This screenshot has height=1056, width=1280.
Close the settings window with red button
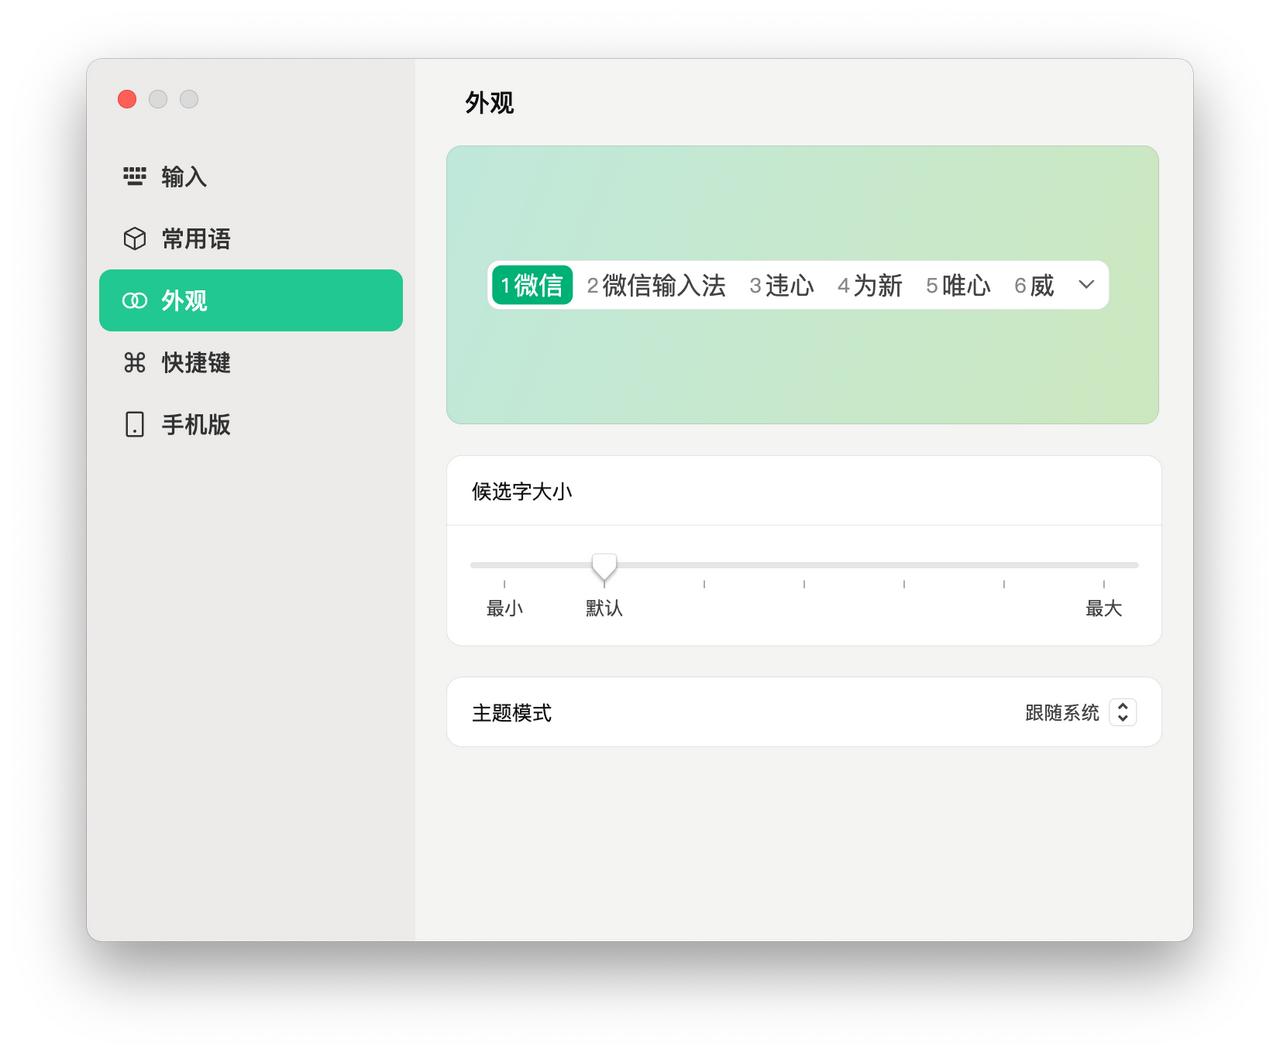127,99
